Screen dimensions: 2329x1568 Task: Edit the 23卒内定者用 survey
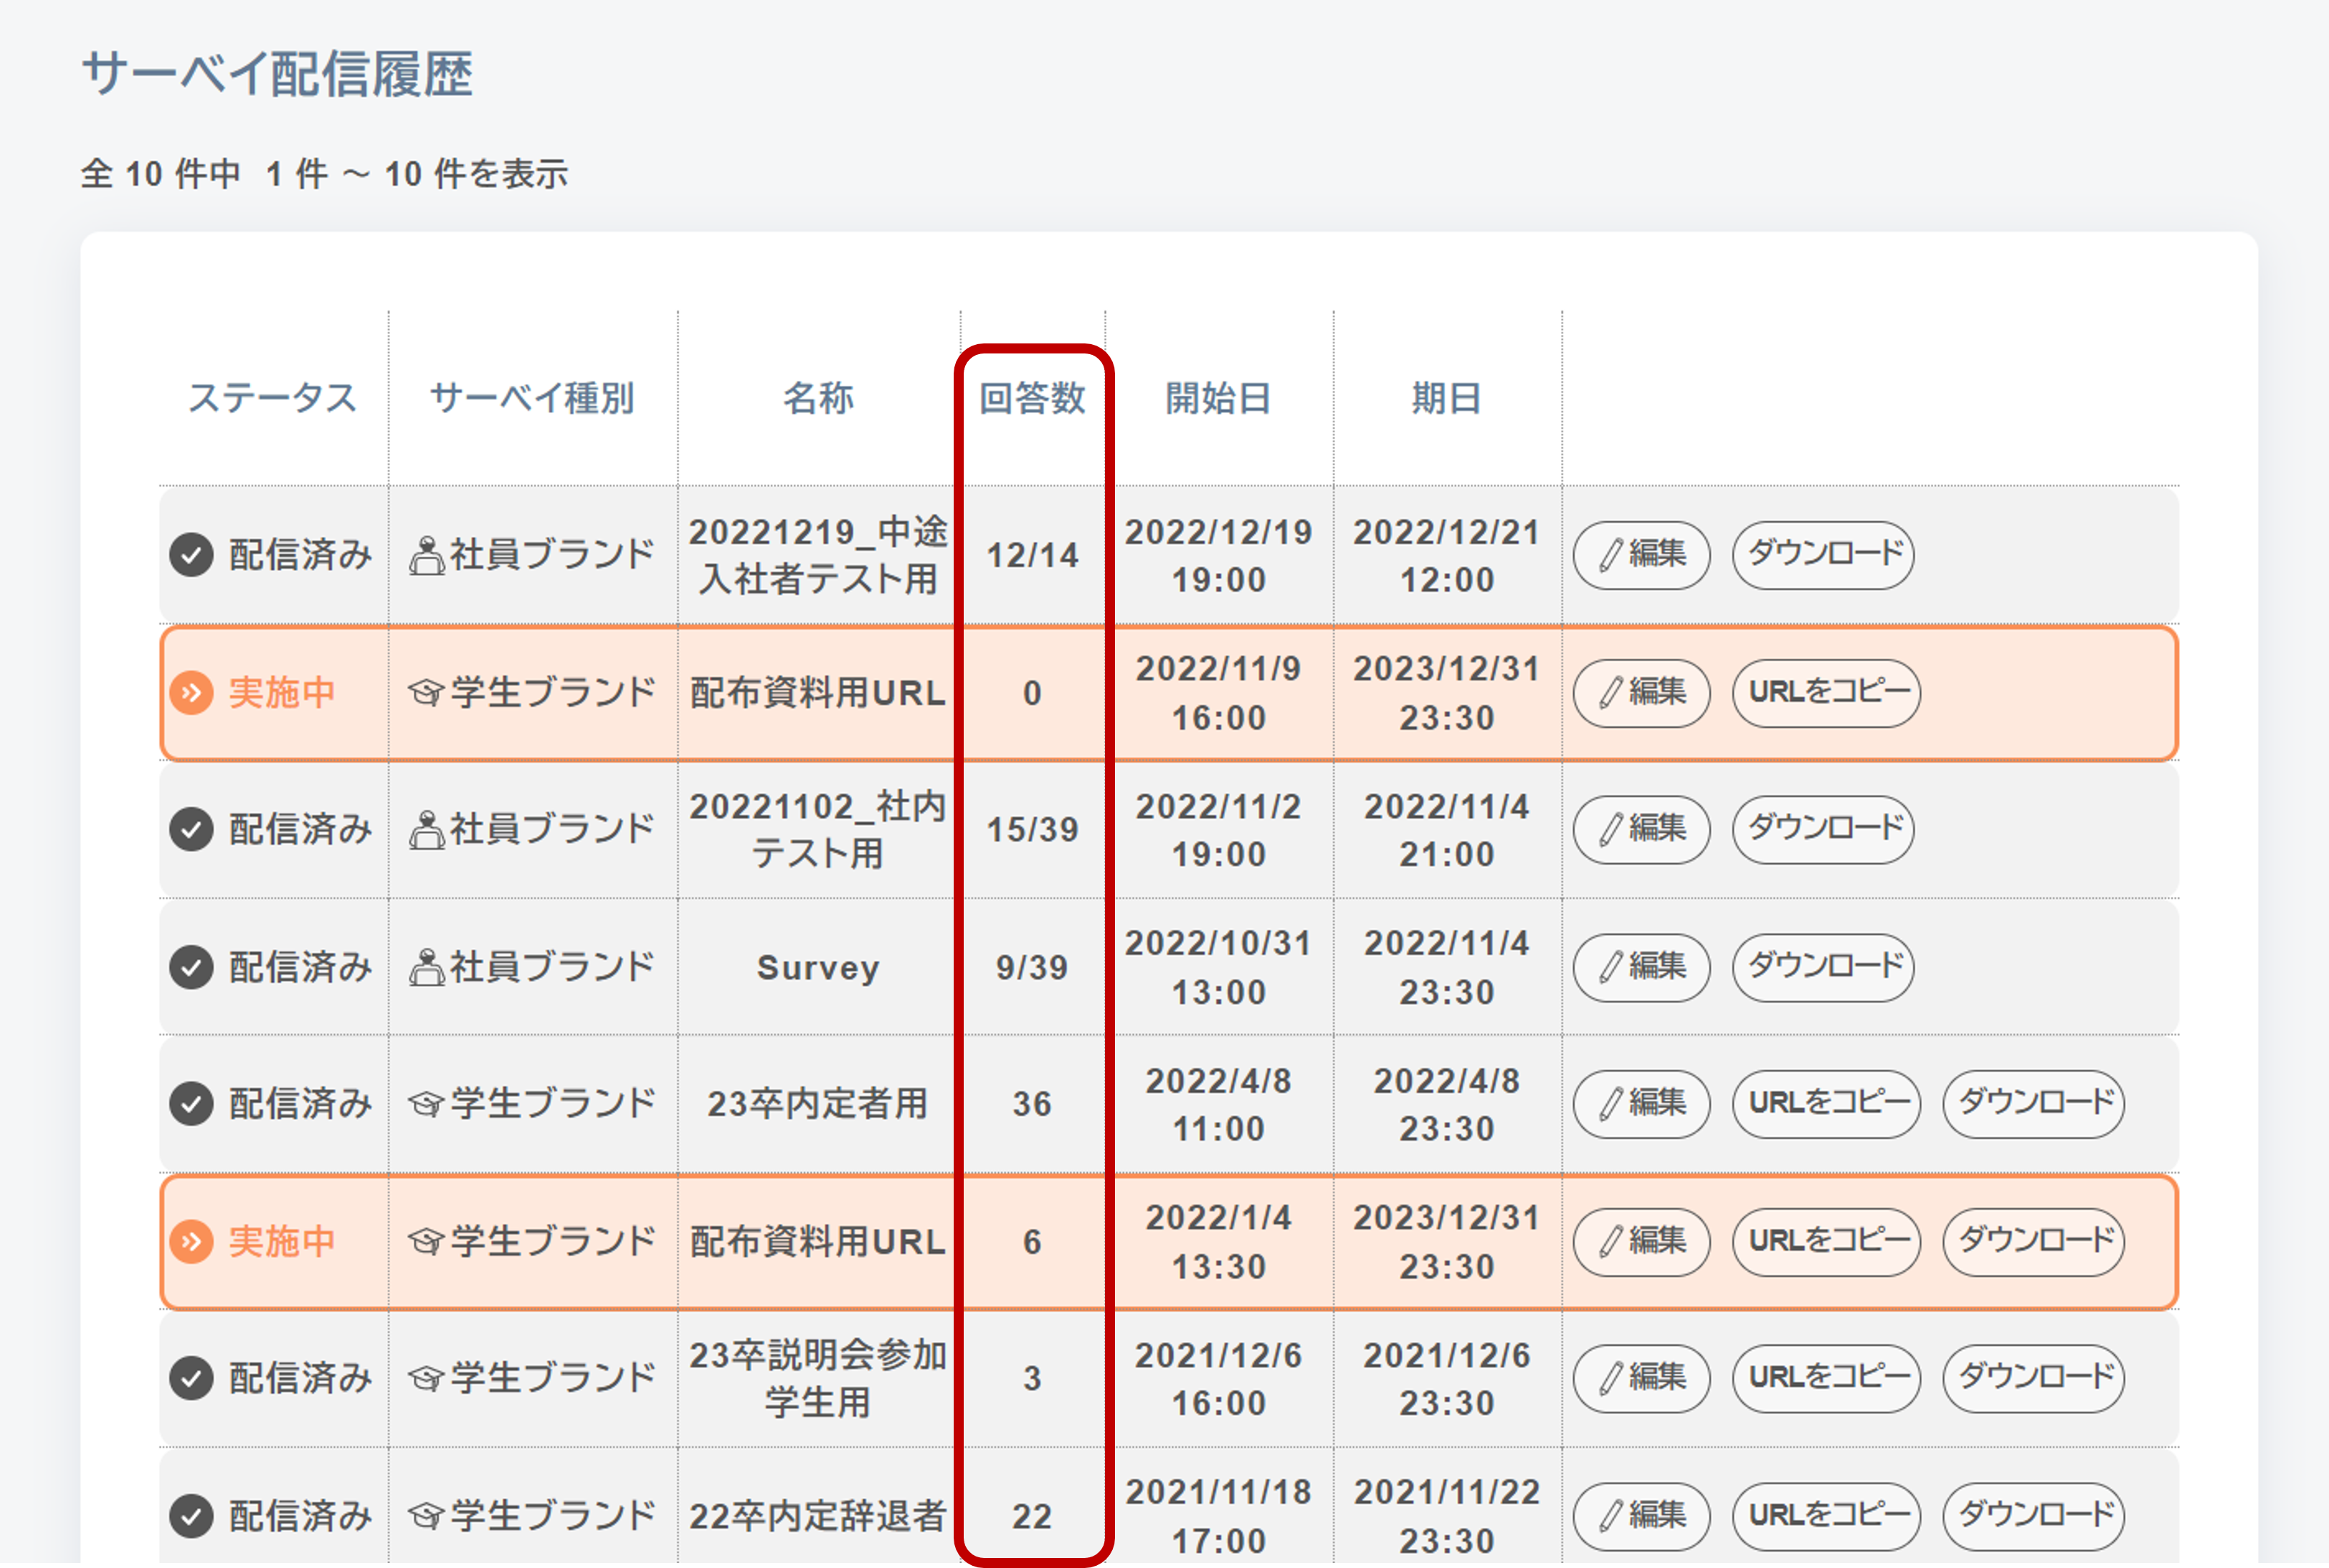(1641, 1104)
